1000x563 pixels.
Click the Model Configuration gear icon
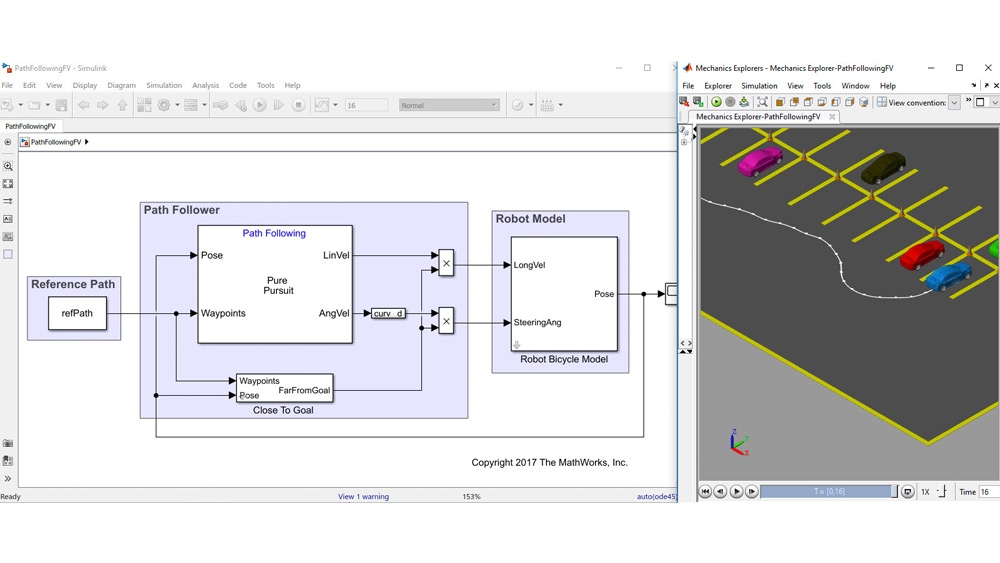click(165, 105)
